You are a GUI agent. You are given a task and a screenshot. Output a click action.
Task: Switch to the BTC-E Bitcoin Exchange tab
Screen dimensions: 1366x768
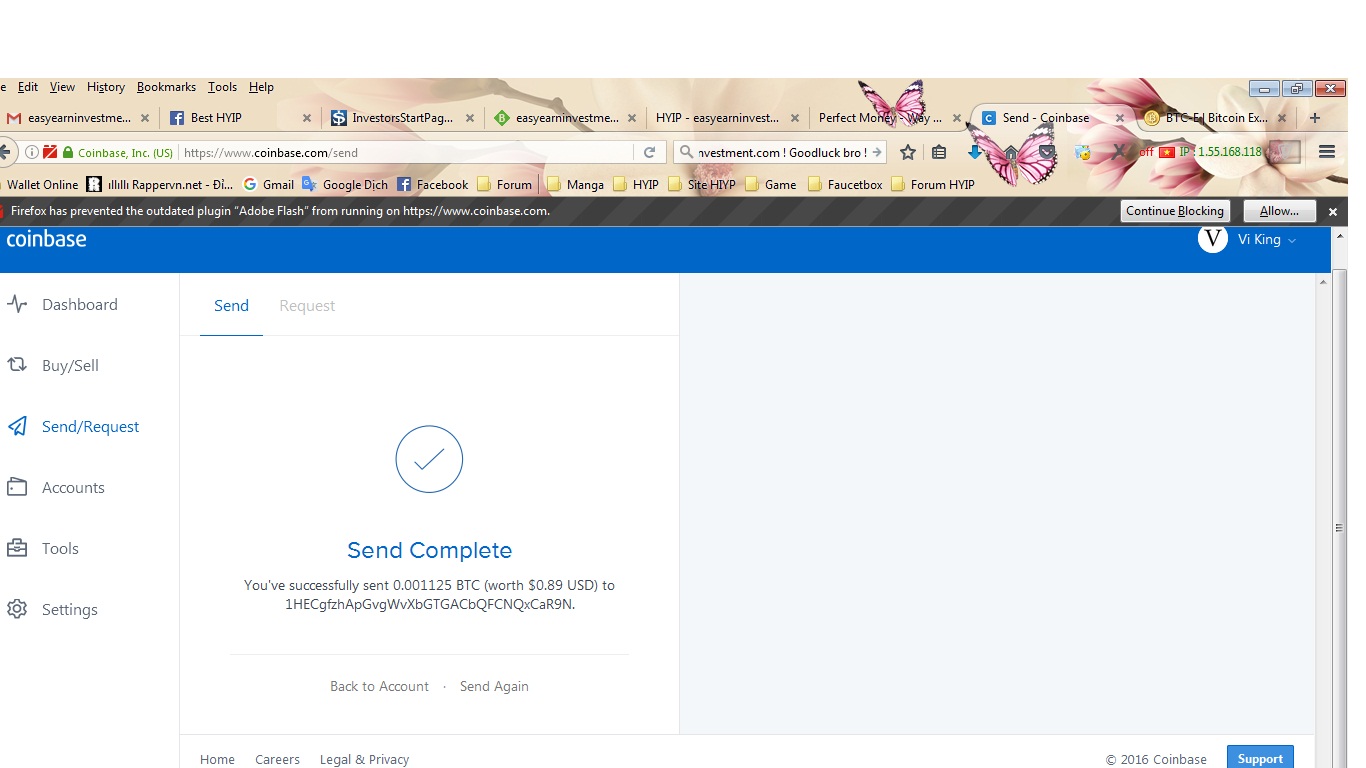1214,118
